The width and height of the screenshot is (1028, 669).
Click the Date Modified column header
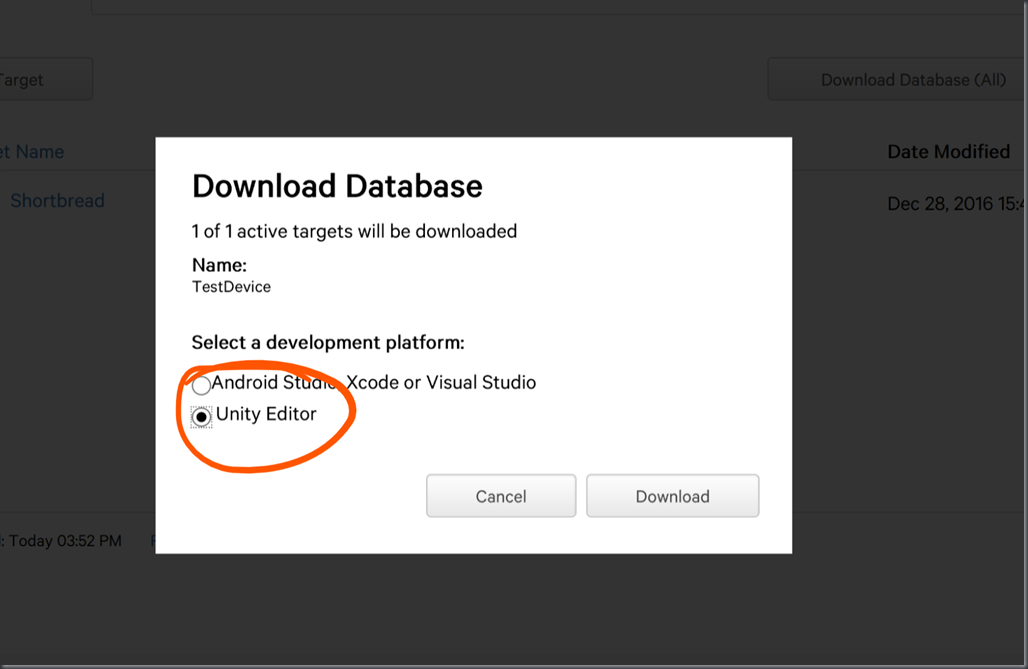[x=949, y=152]
